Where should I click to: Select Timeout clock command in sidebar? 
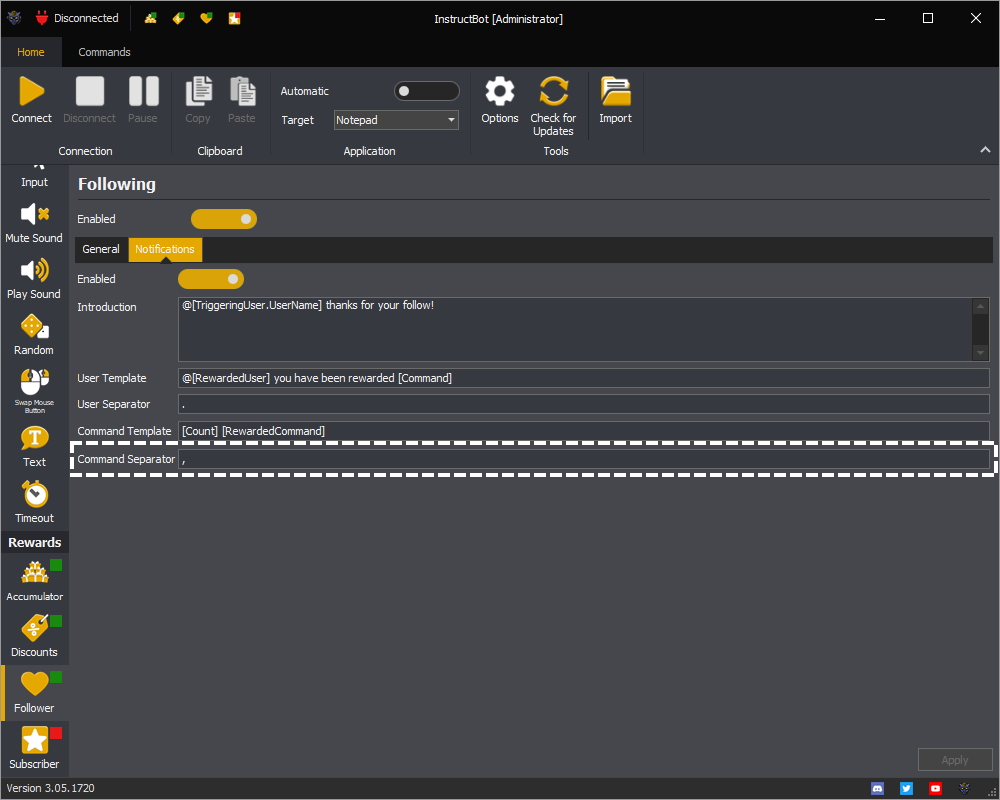(x=34, y=503)
